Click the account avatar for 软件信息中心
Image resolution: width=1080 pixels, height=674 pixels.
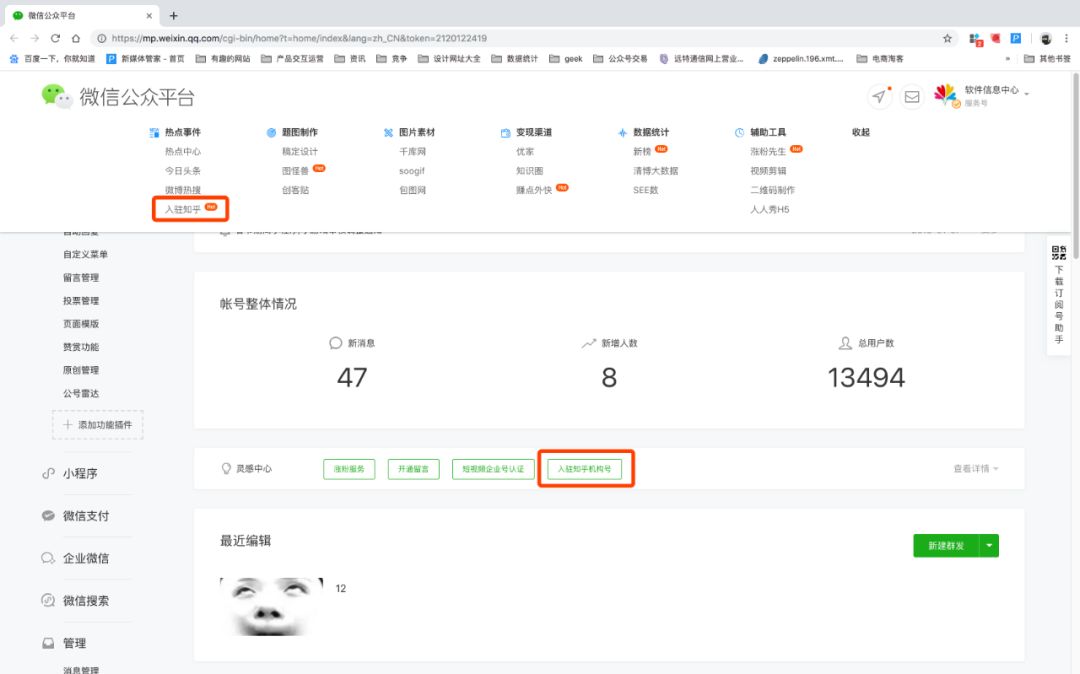pos(945,96)
